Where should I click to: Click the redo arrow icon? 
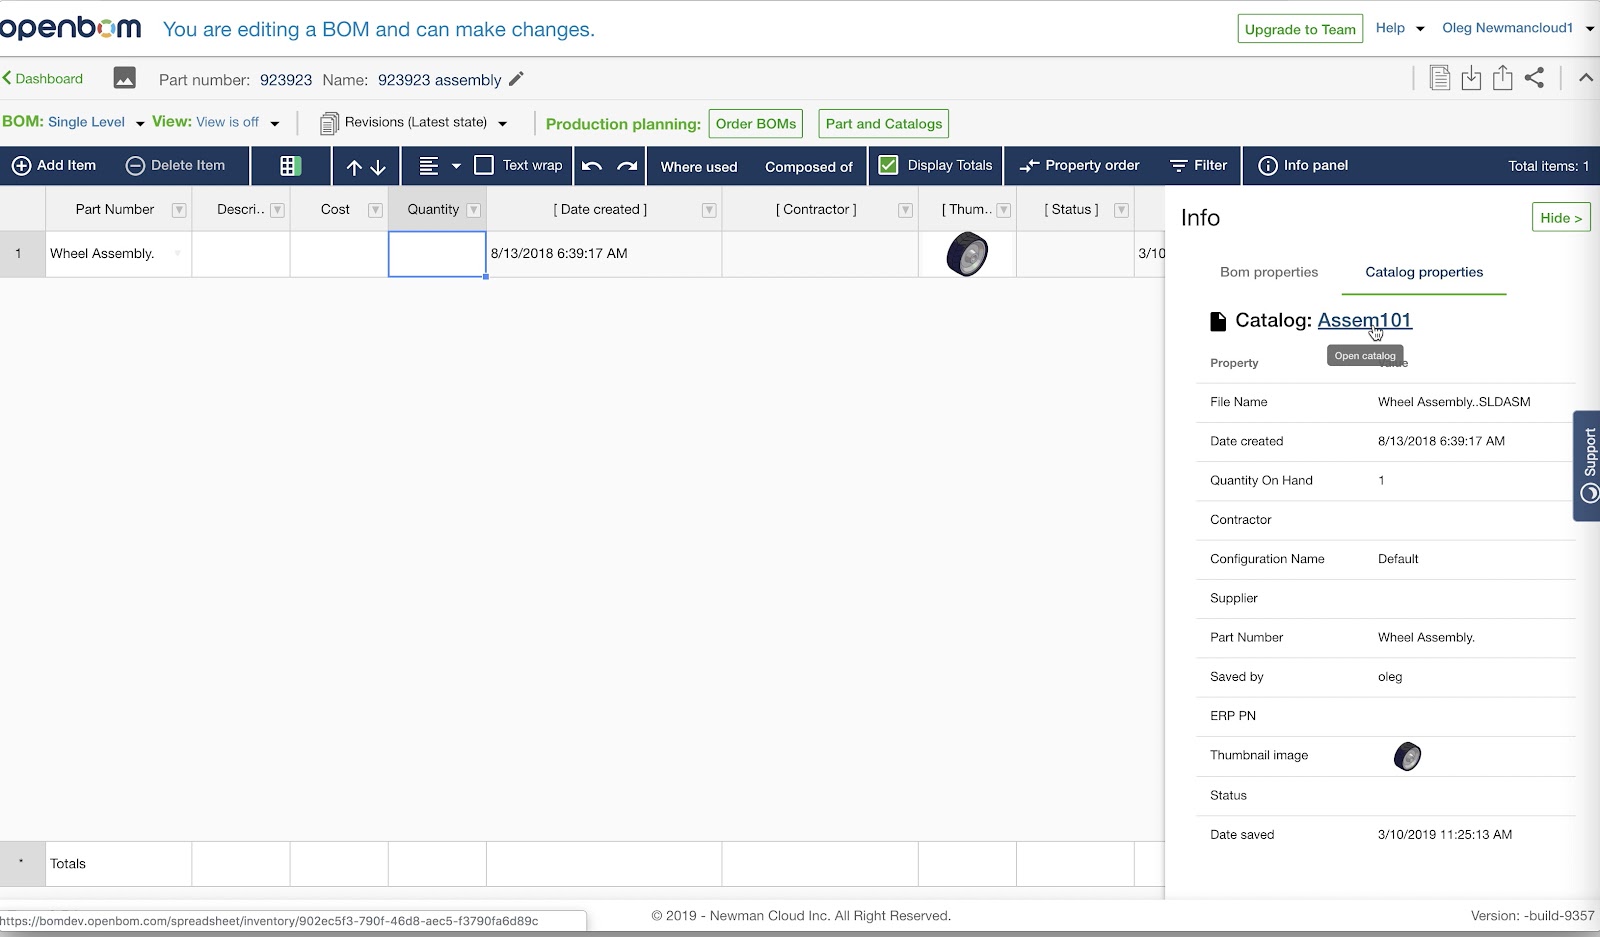tap(627, 166)
